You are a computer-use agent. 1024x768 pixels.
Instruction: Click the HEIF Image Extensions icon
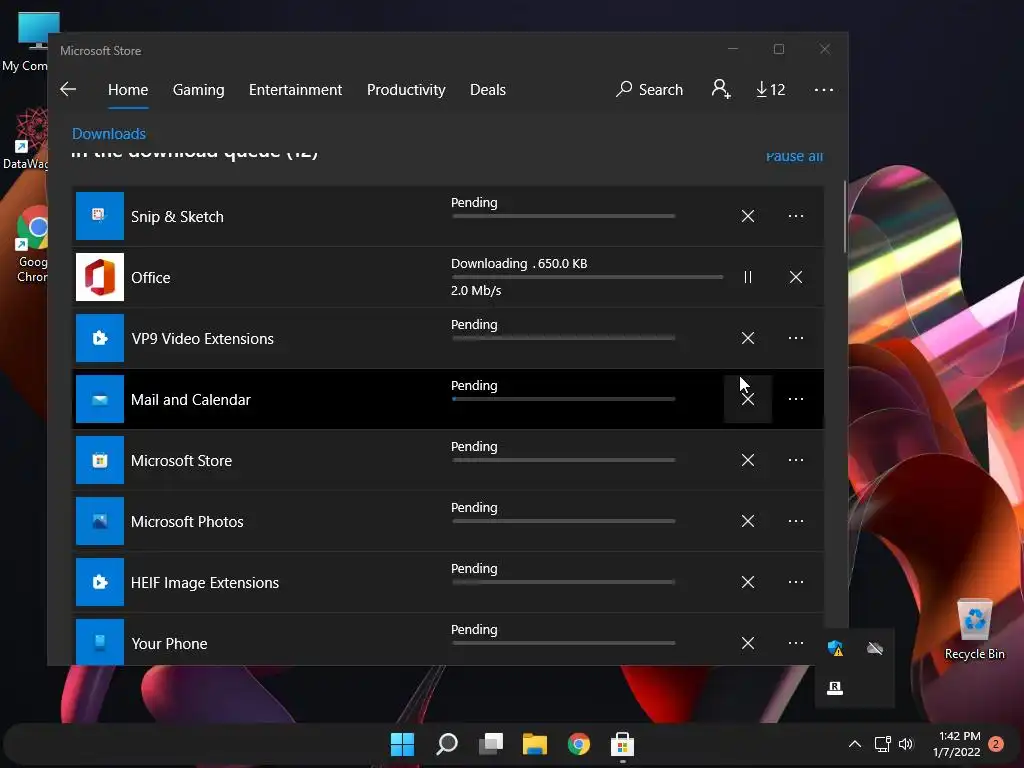tap(100, 582)
